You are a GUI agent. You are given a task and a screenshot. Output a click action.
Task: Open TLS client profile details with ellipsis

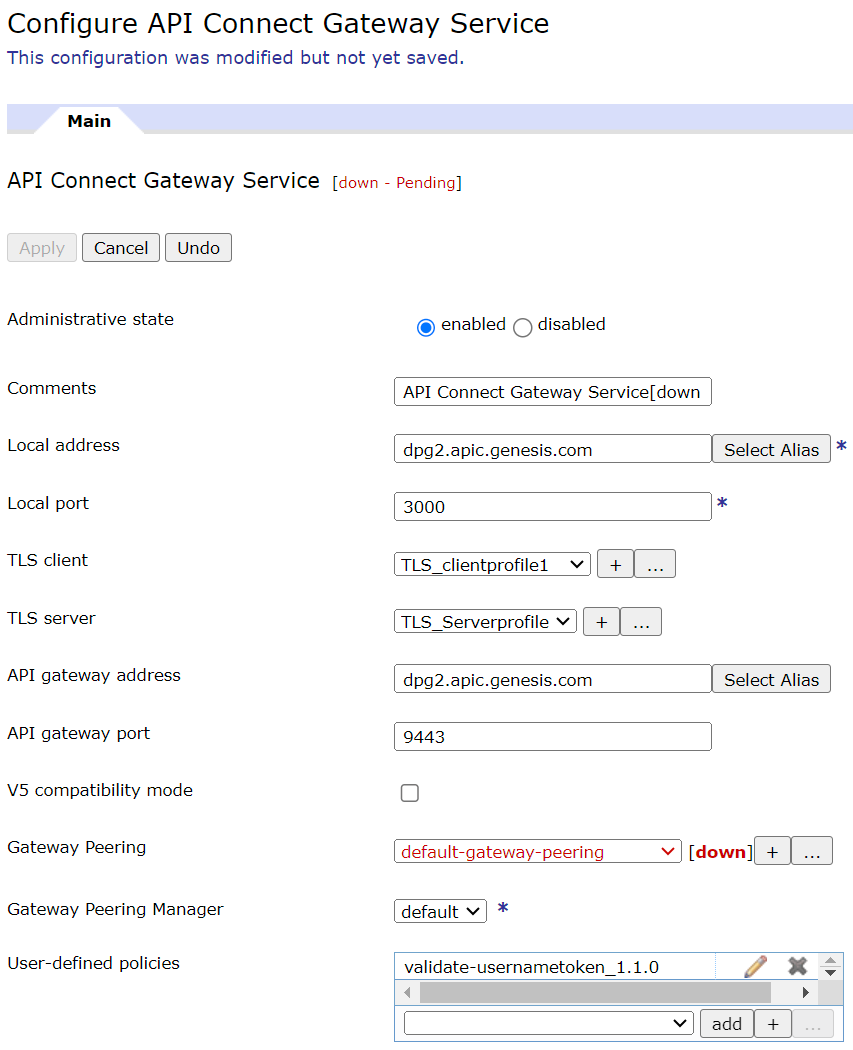tap(655, 563)
